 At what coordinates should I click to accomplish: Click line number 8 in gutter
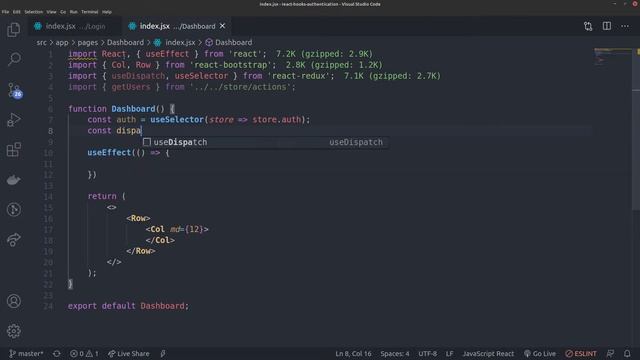tap(50, 131)
